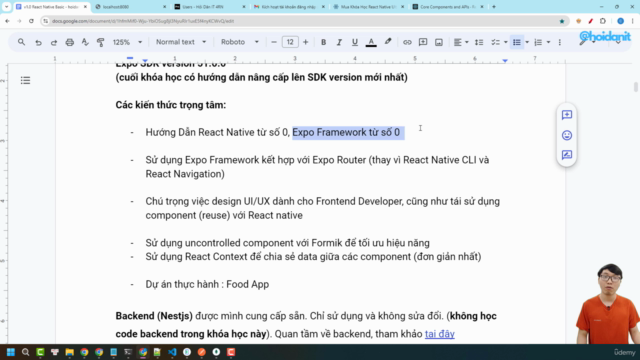Close the localhost:8080 tab
The width and height of the screenshot is (640, 360).
point(164,7)
